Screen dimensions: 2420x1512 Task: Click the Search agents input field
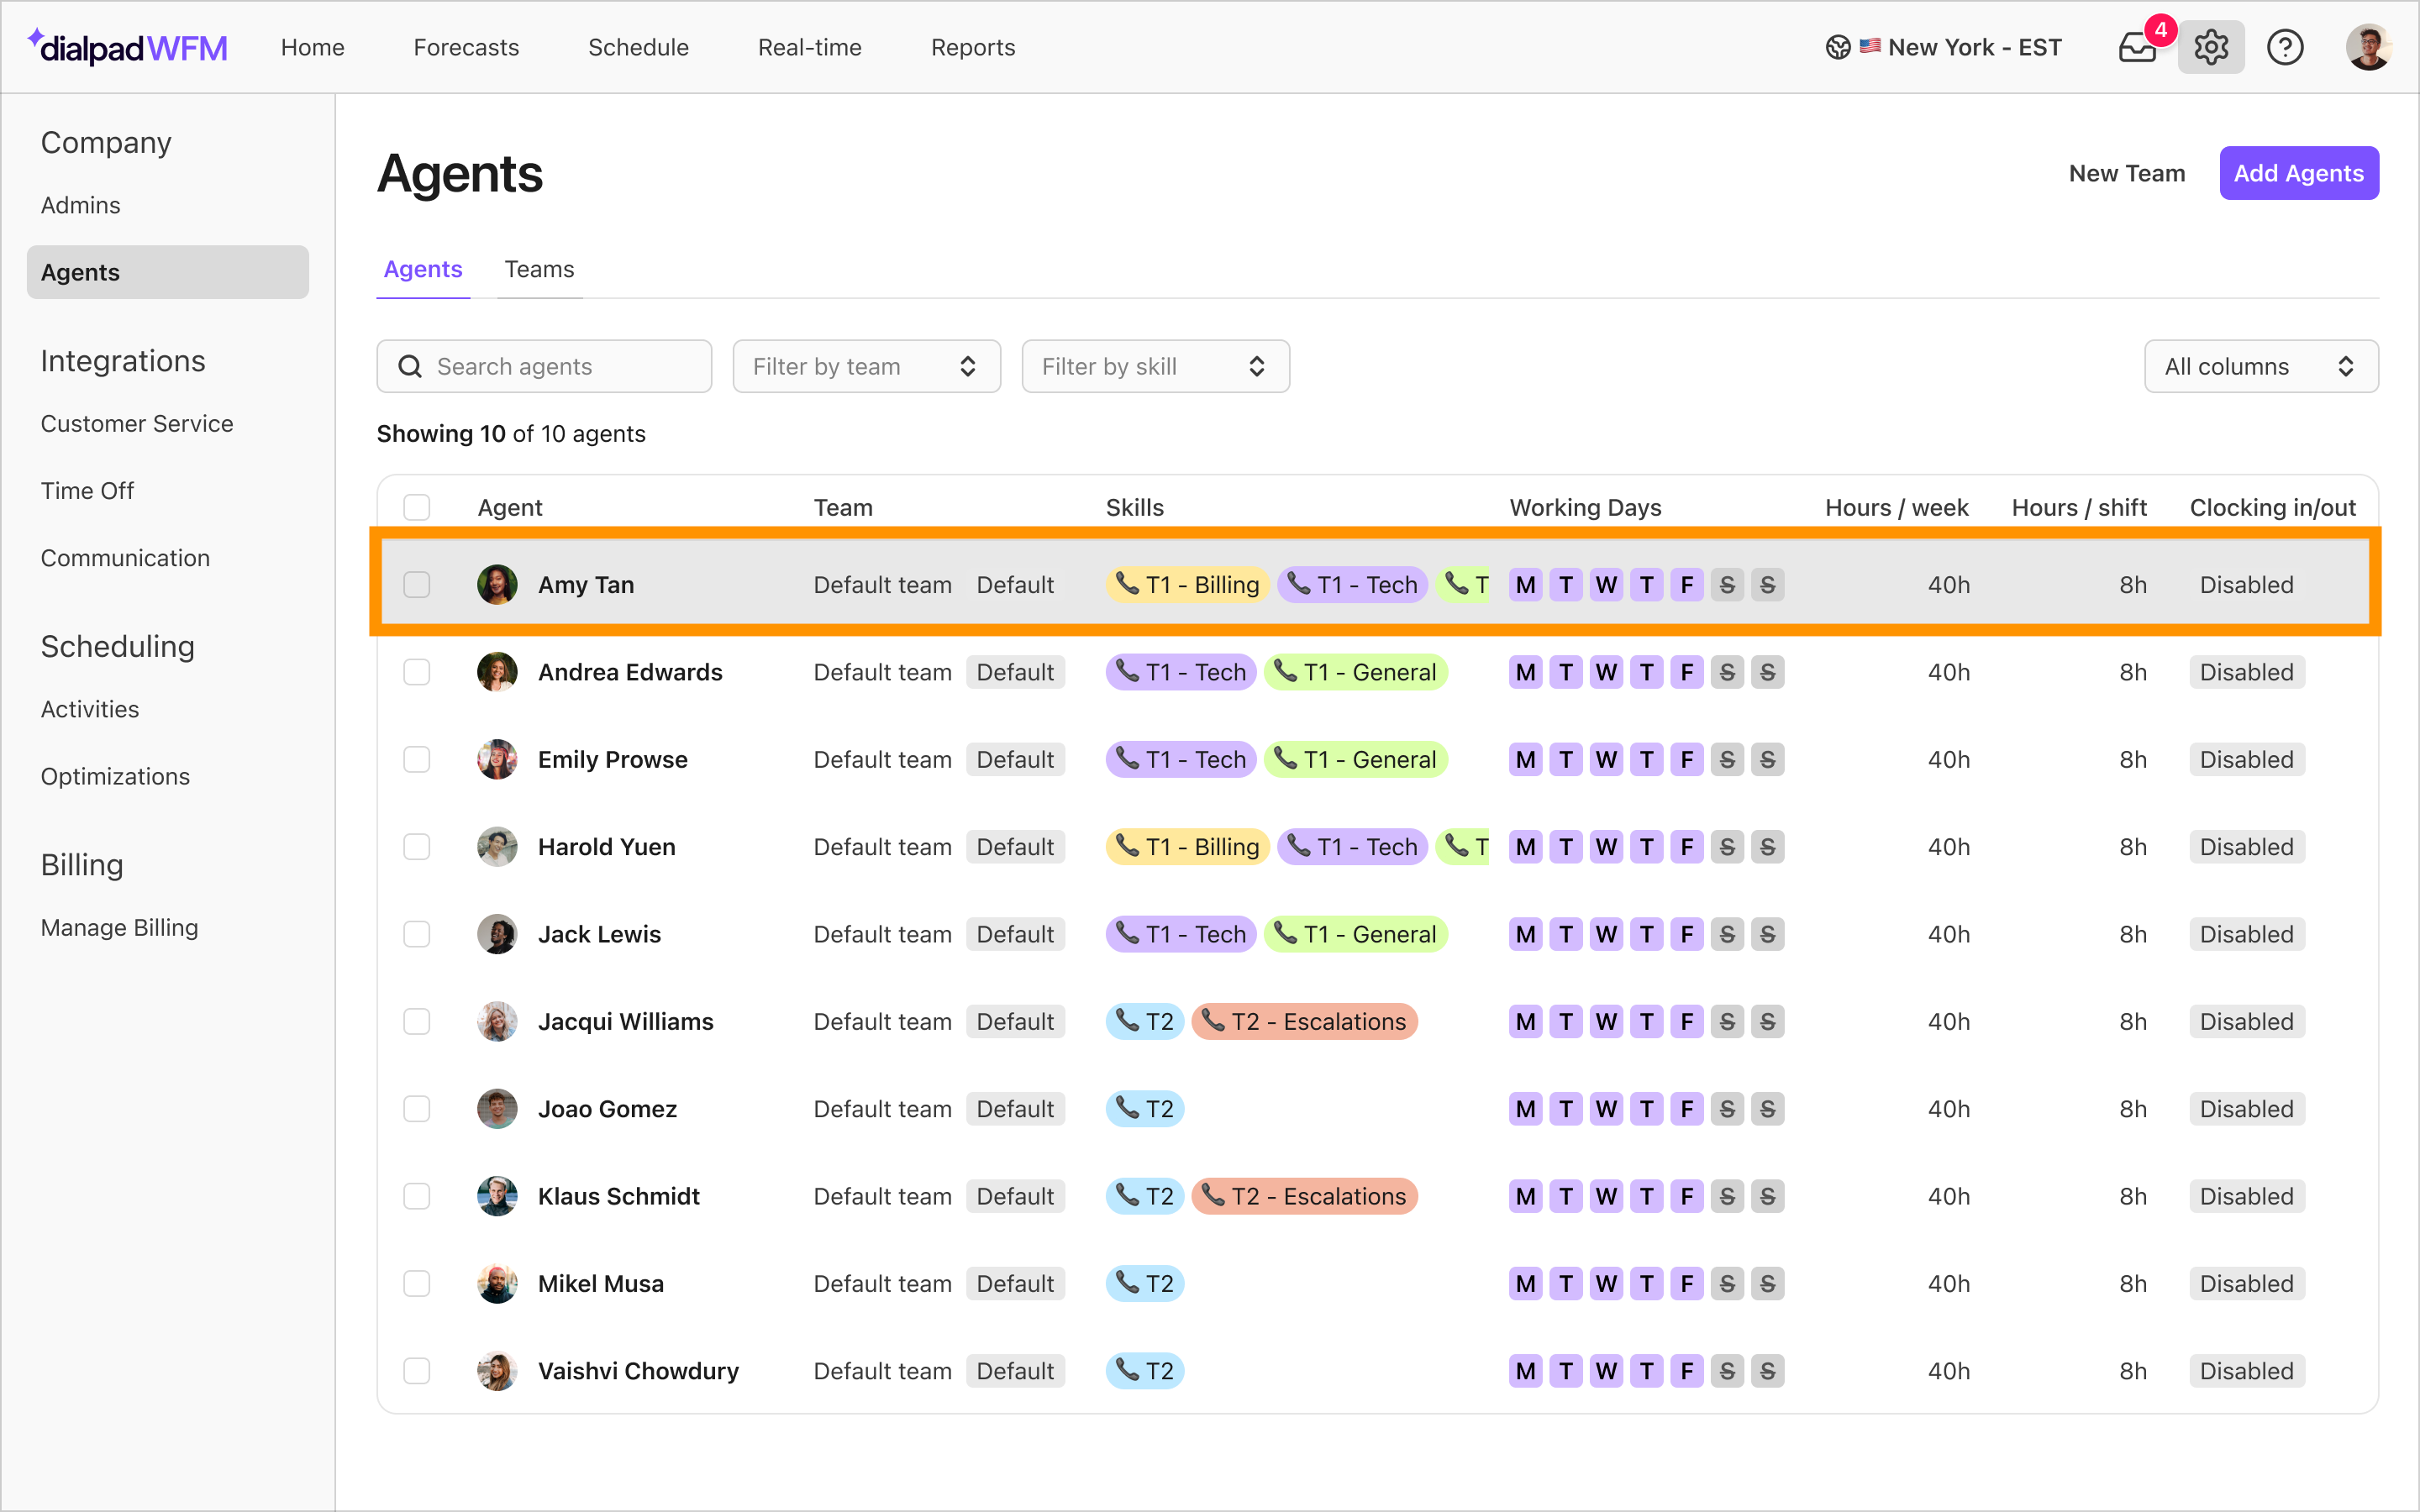coord(544,366)
